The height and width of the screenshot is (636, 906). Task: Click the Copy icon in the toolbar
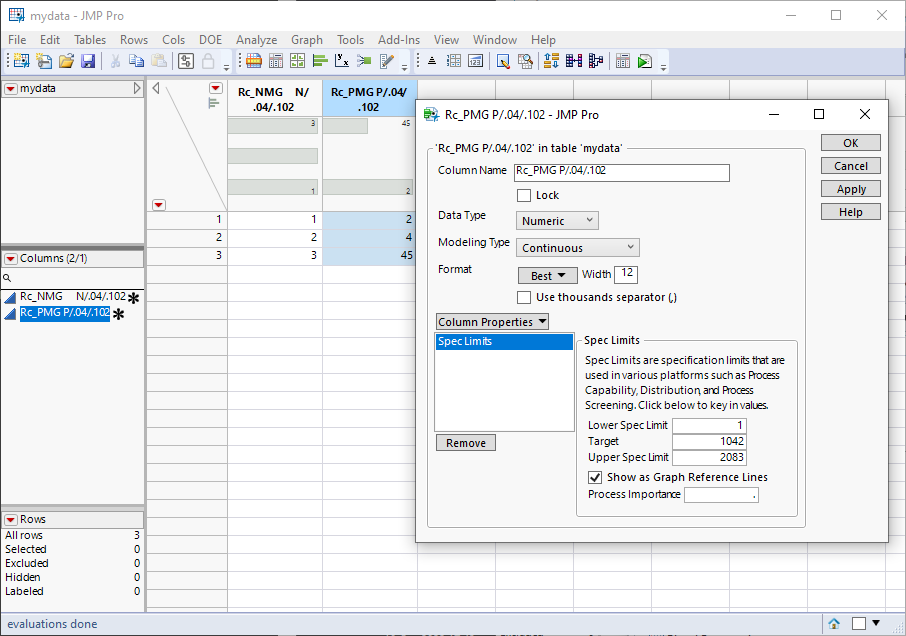point(136,61)
